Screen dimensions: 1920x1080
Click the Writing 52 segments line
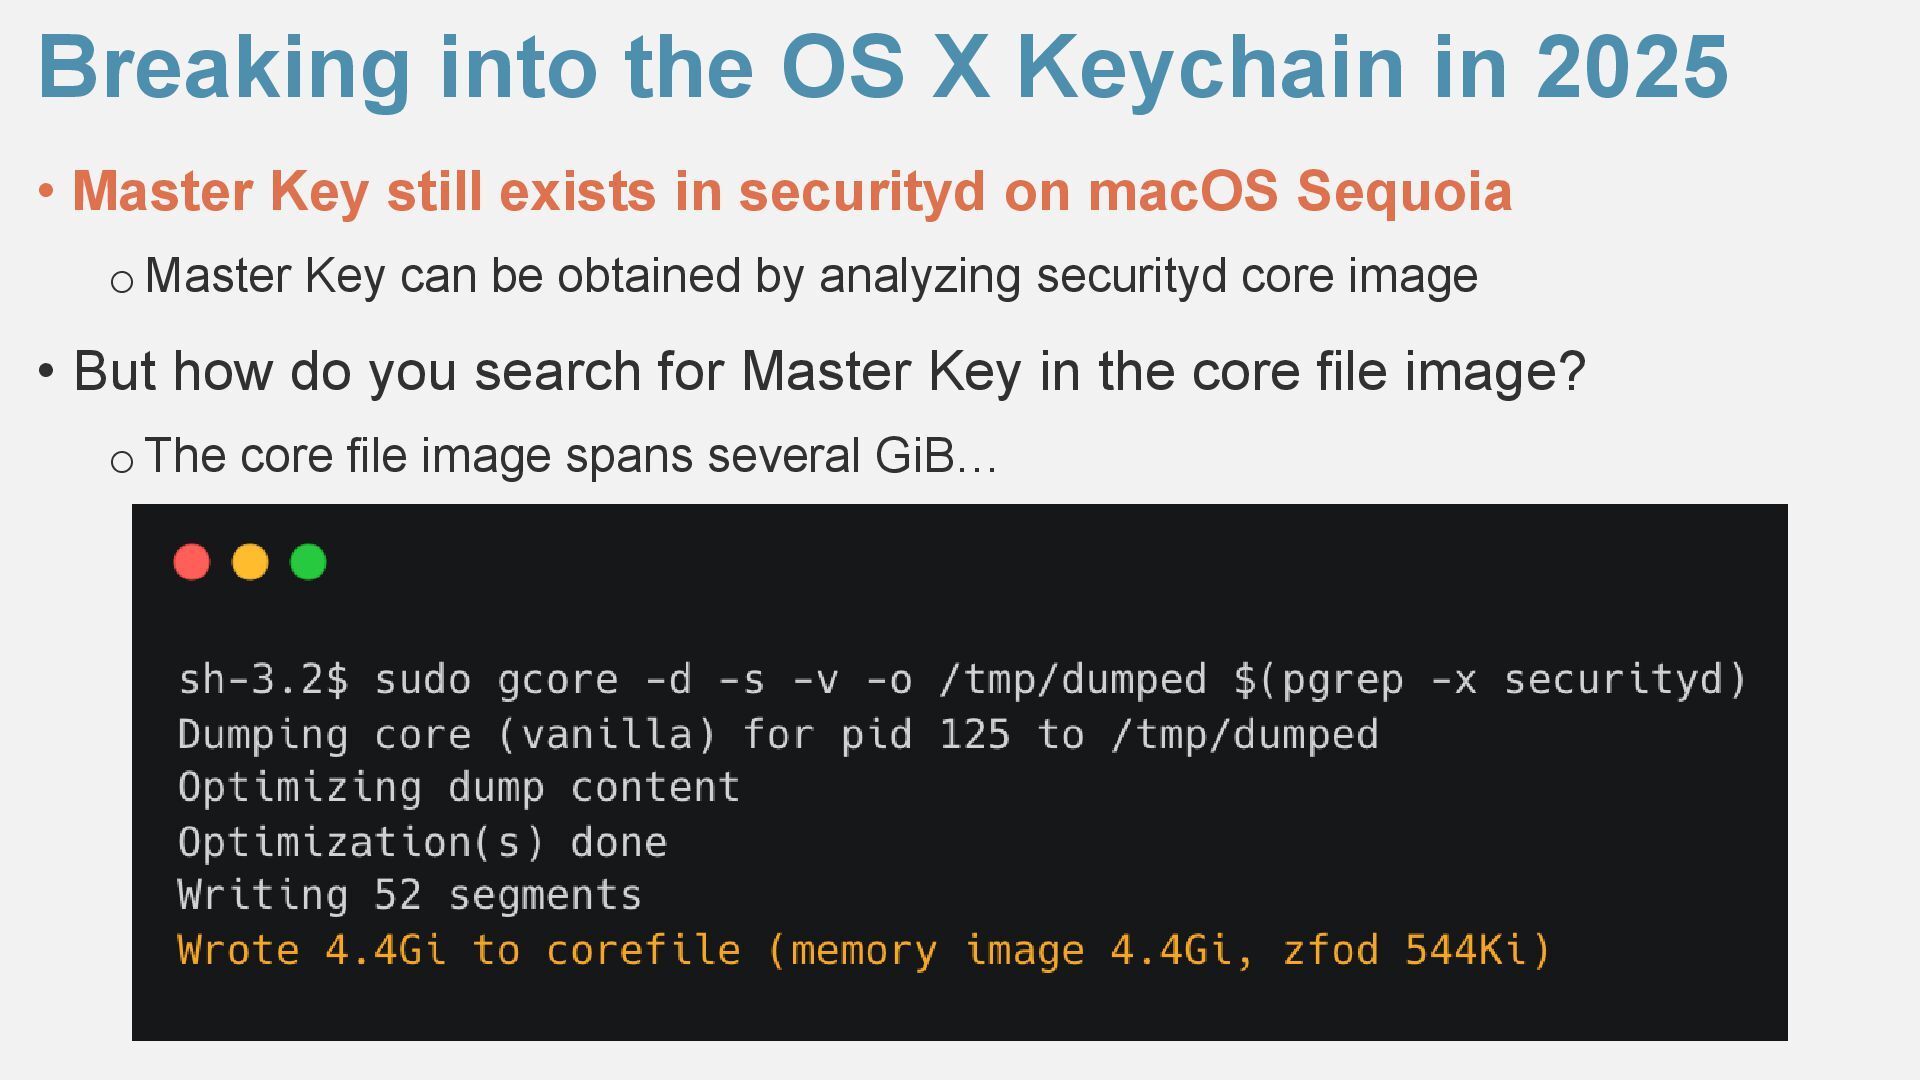pyautogui.click(x=410, y=896)
